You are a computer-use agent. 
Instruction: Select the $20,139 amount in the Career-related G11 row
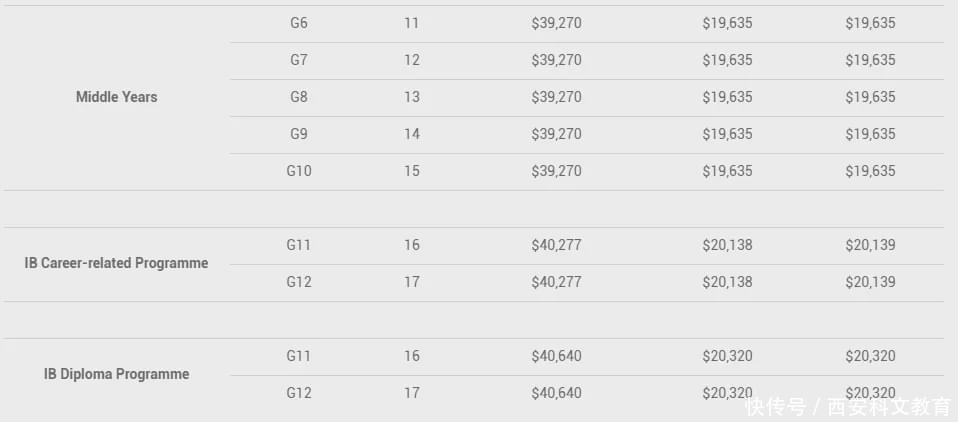point(870,245)
